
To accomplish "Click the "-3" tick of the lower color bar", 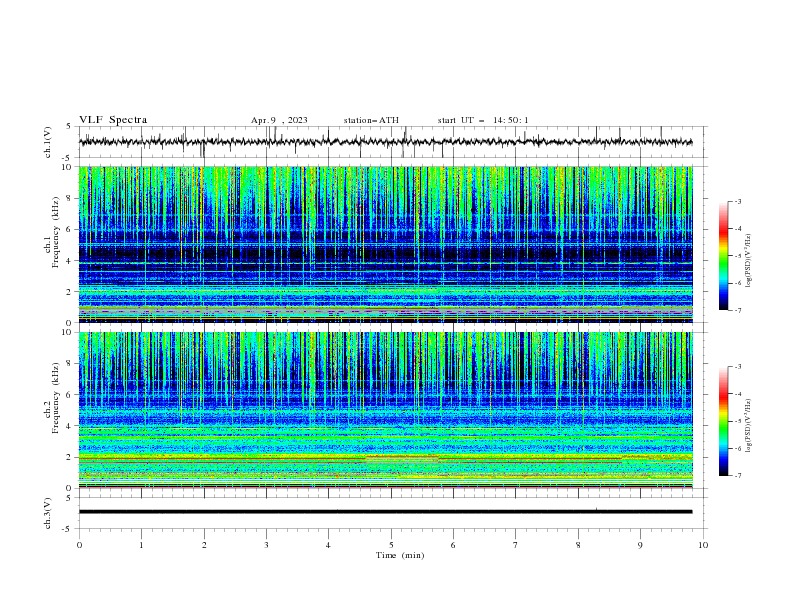I will (x=737, y=367).
